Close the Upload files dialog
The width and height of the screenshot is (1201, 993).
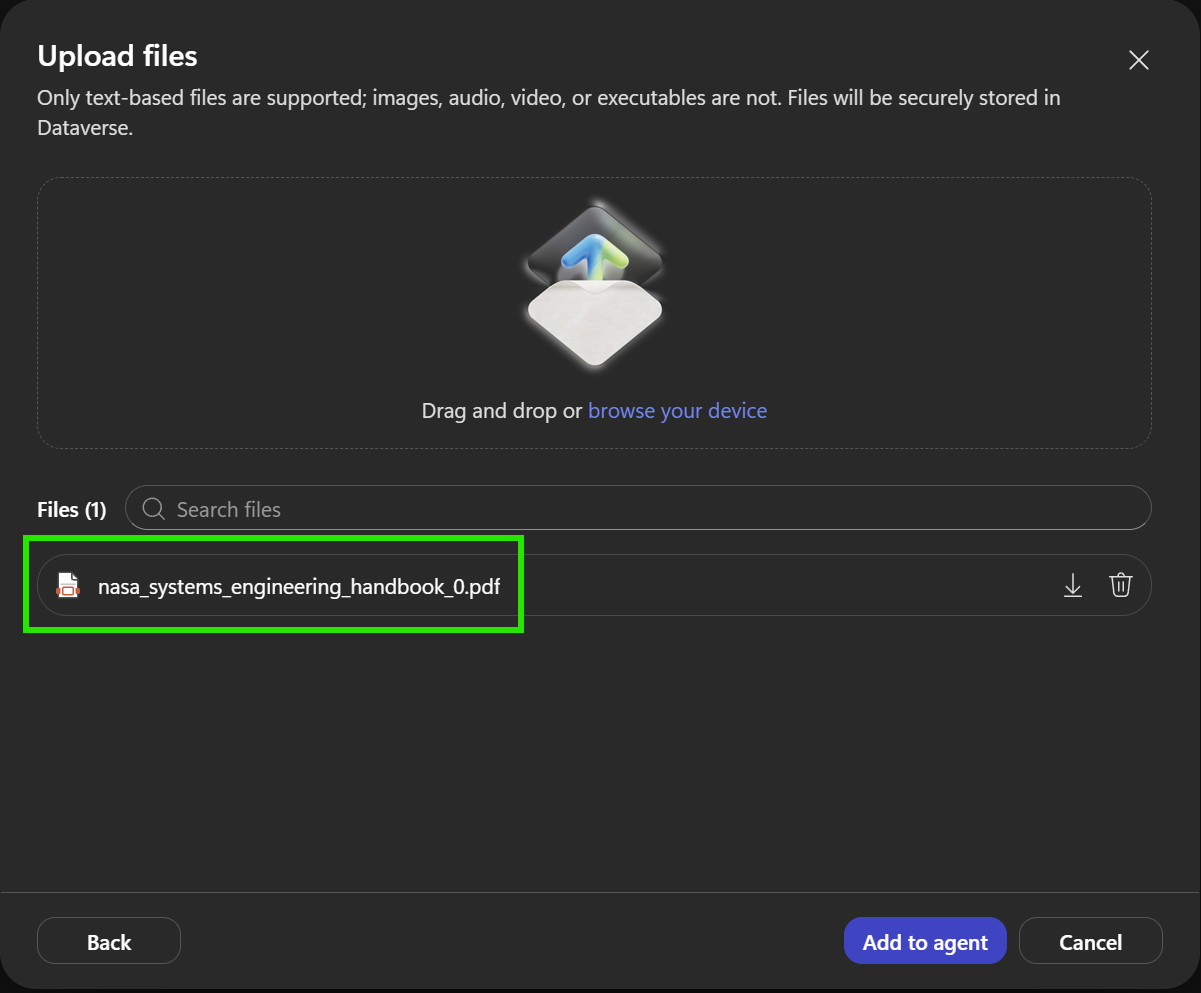click(x=1138, y=60)
